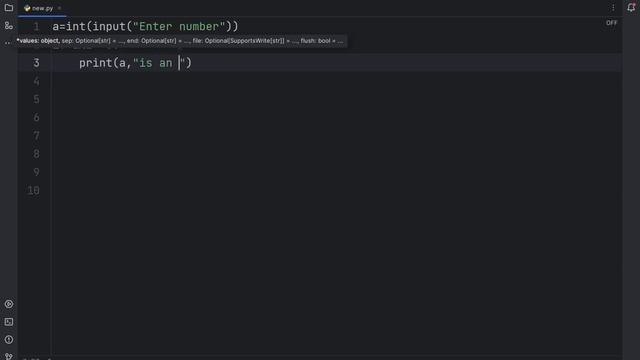
Task: Click line number 3 in the gutter
Action: (x=36, y=63)
